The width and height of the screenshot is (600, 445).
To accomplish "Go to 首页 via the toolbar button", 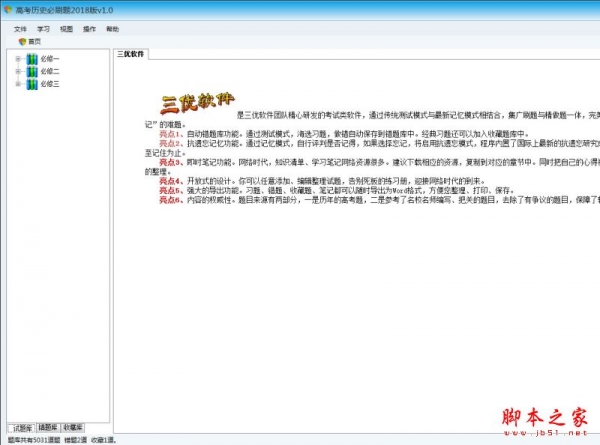I will (x=29, y=41).
